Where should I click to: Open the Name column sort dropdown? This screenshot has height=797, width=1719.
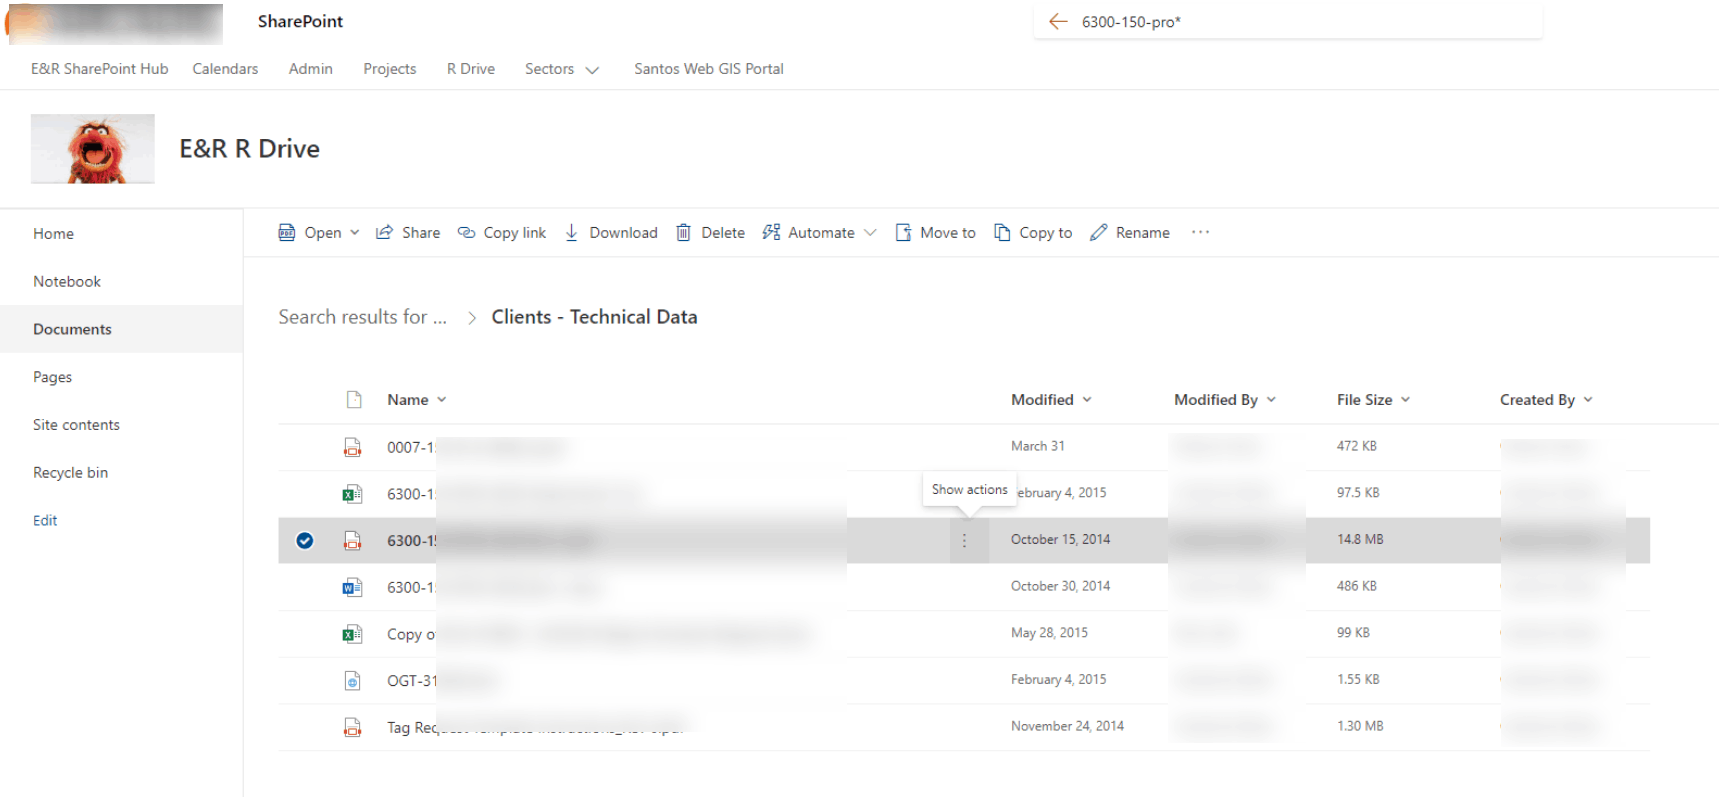pos(442,400)
